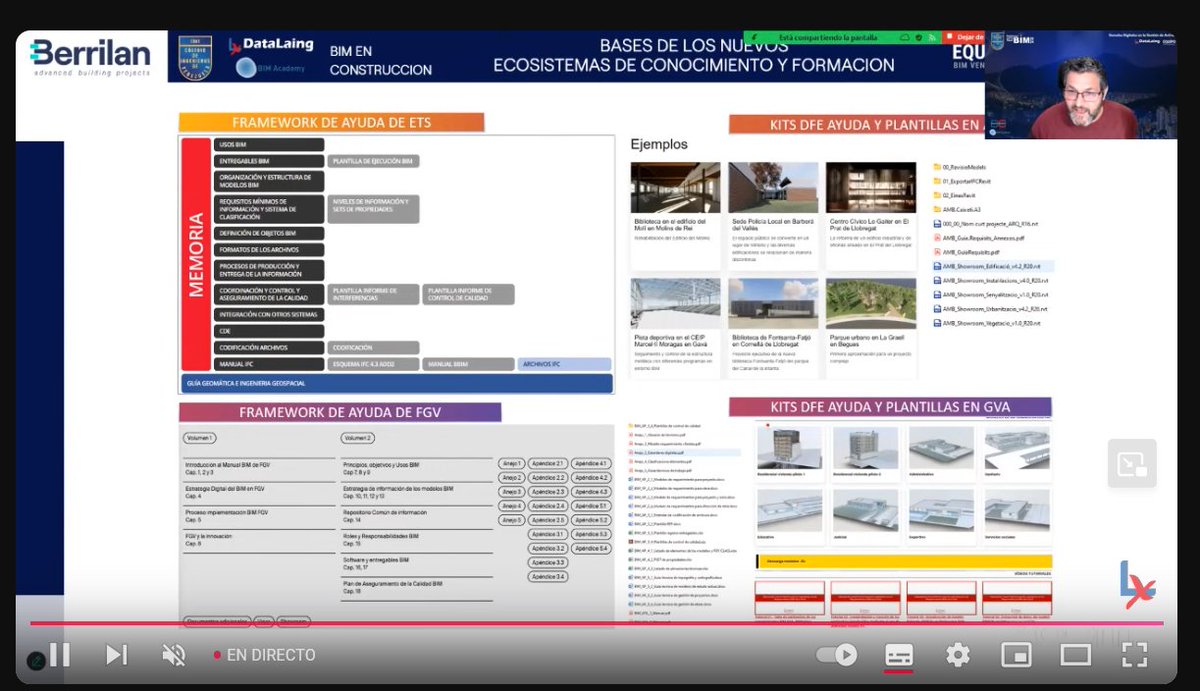Enter fullscreen mode
This screenshot has height=691, width=1200.
click(1134, 655)
